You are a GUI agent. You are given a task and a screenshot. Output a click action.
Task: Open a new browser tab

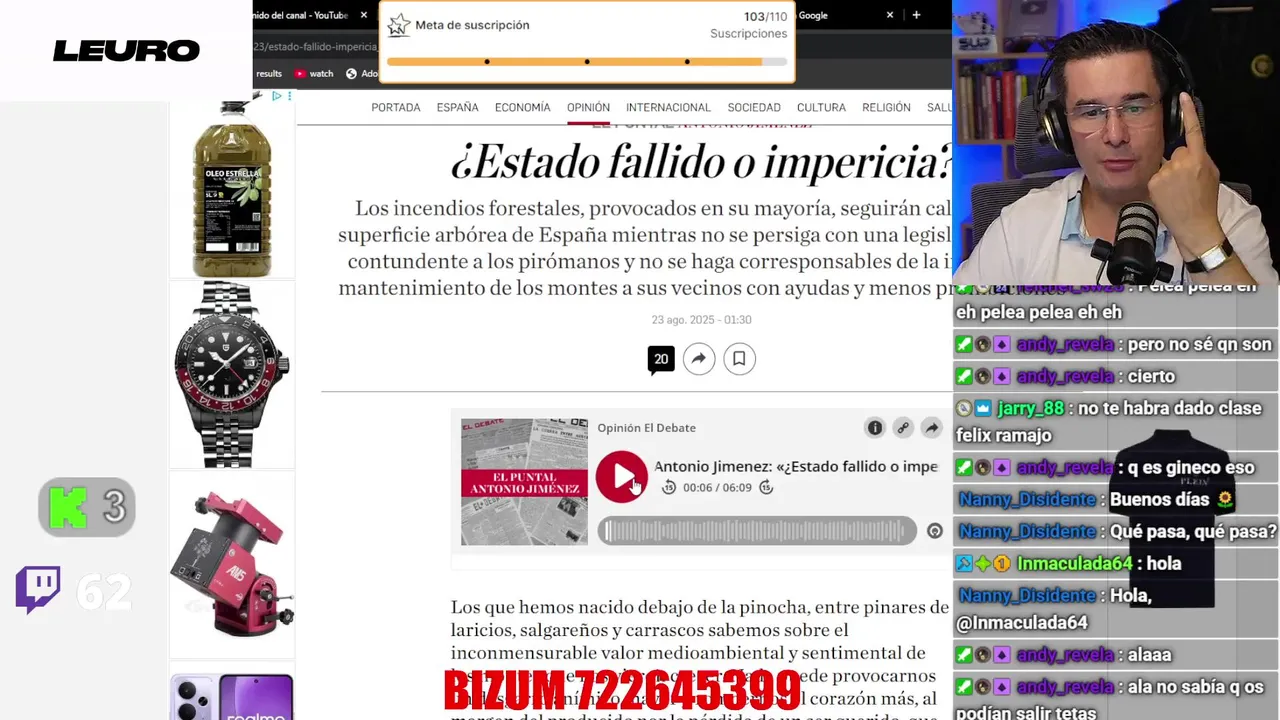click(x=916, y=15)
